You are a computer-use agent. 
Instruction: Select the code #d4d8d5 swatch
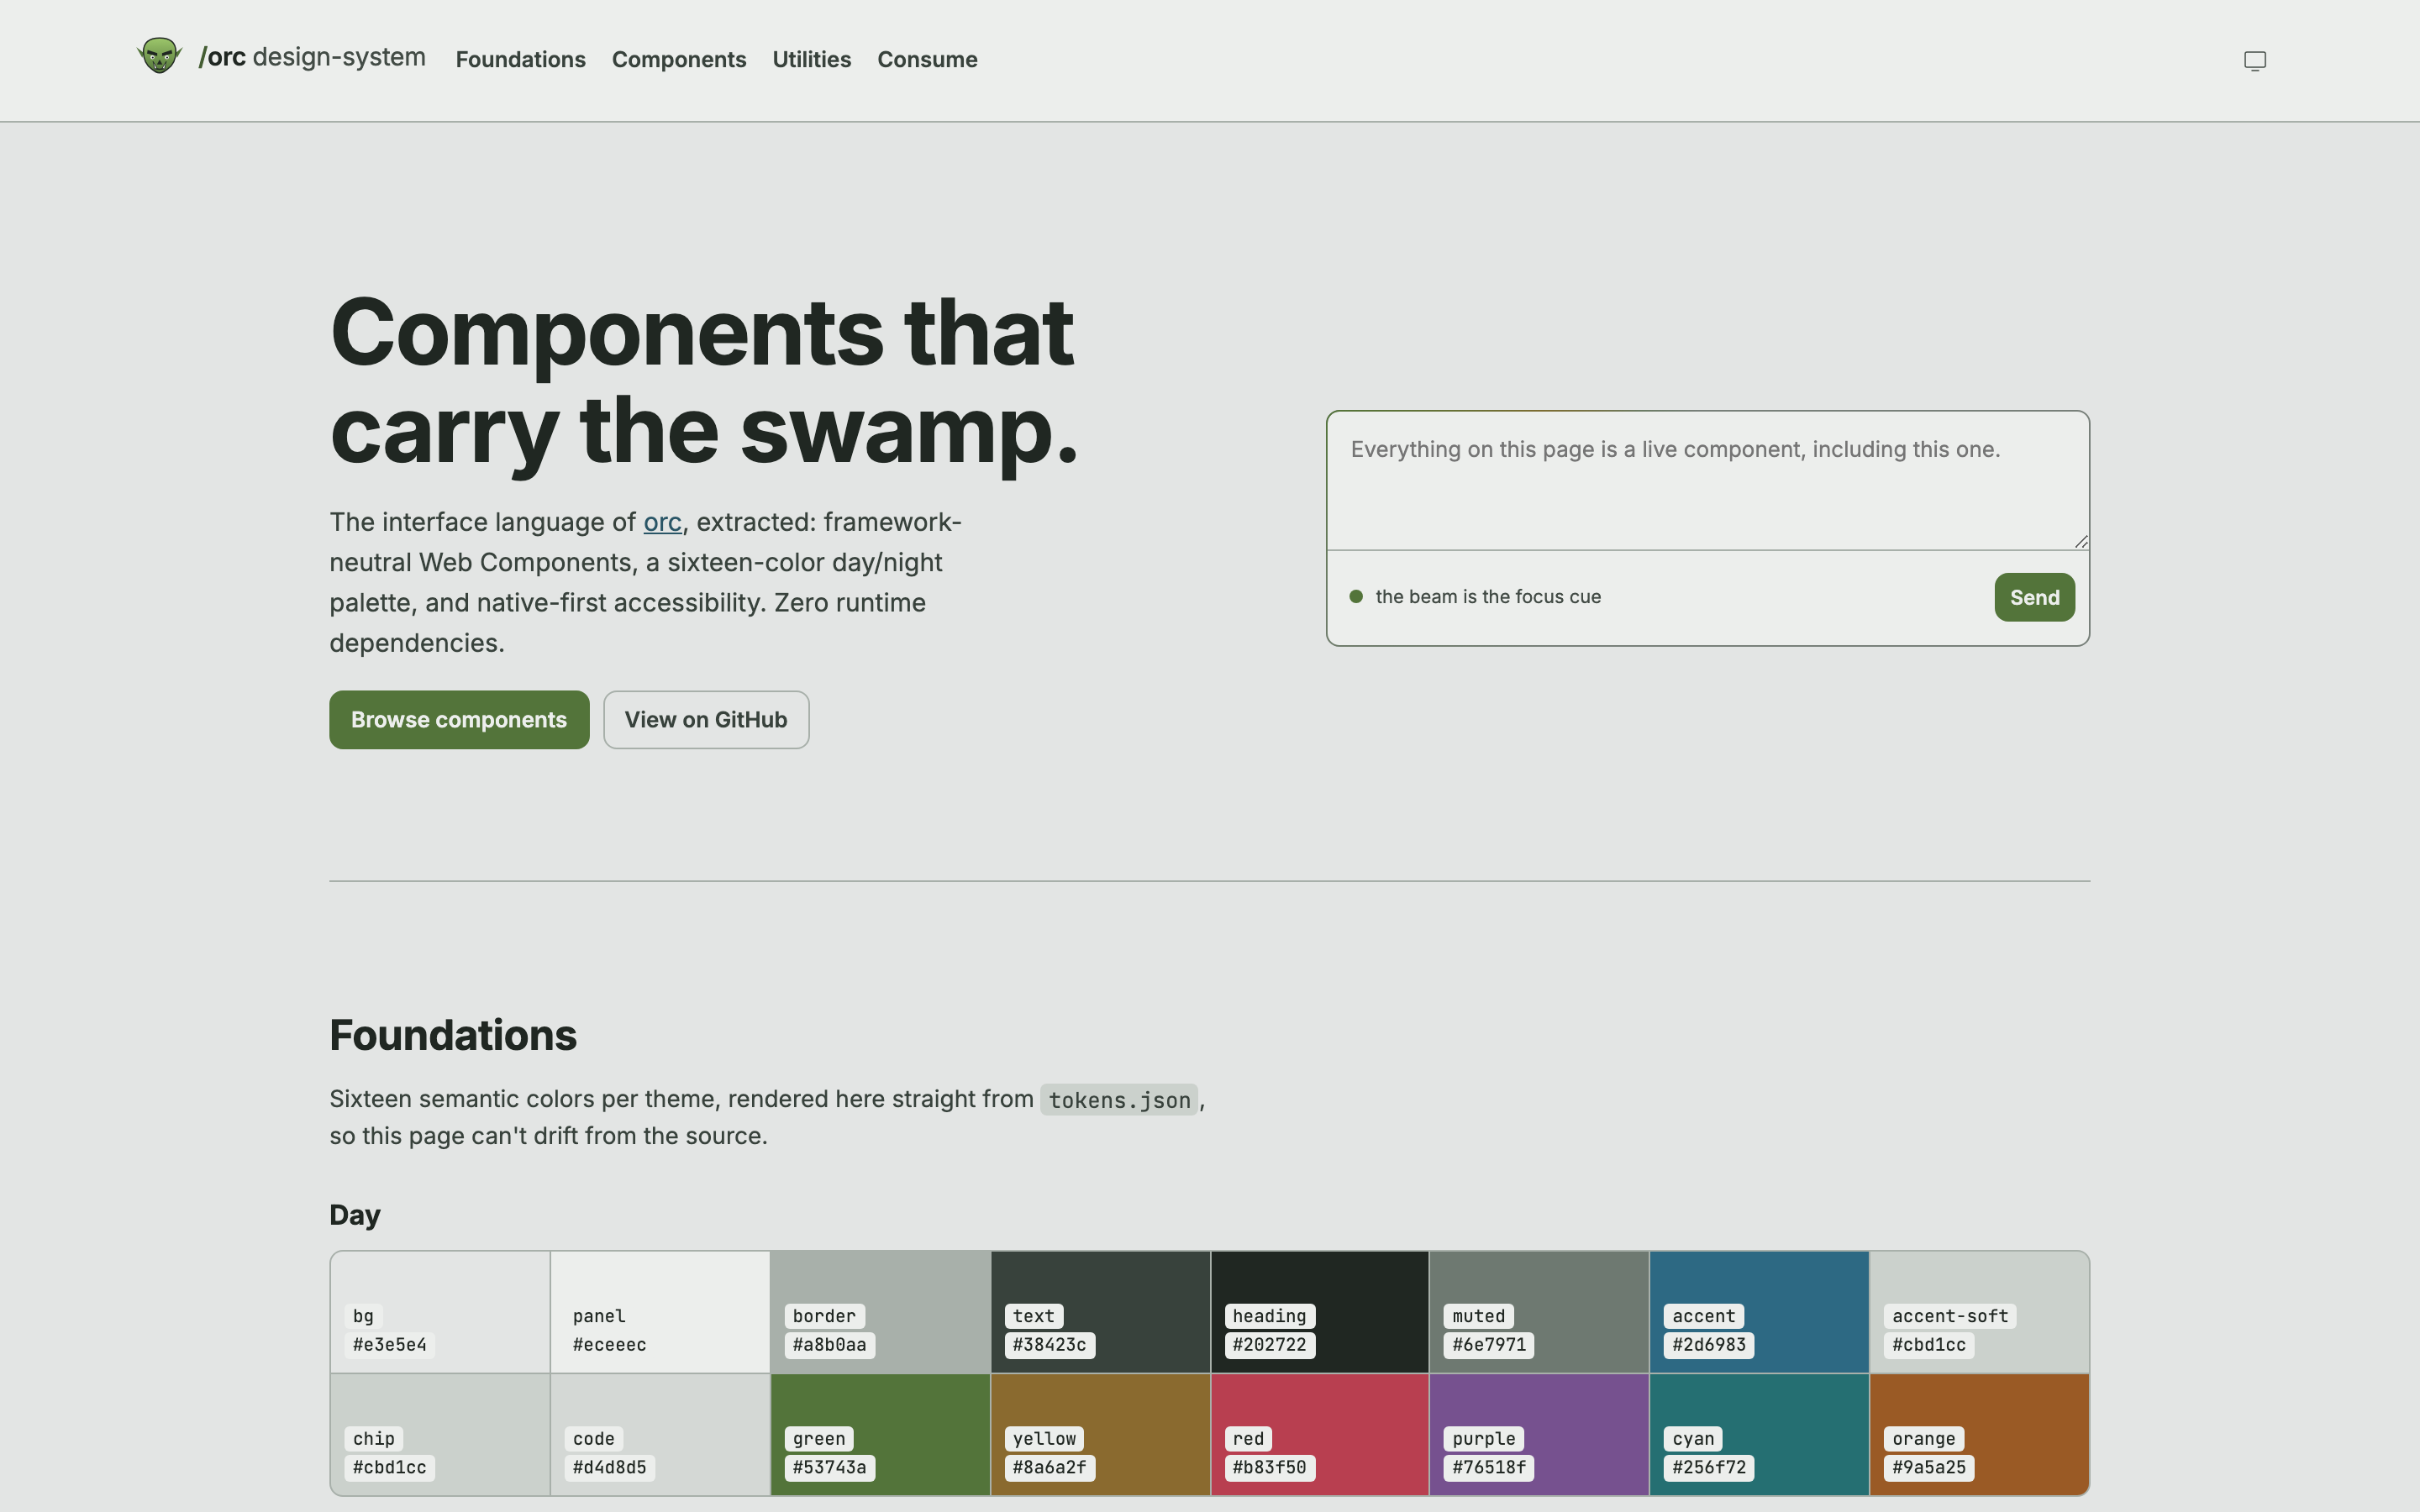(660, 1435)
